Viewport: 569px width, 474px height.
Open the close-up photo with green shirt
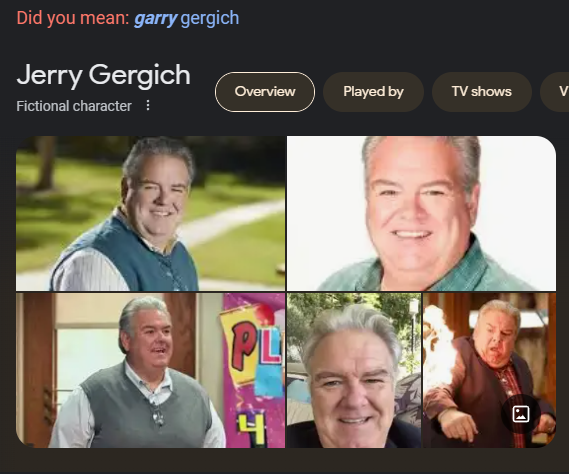click(x=421, y=213)
